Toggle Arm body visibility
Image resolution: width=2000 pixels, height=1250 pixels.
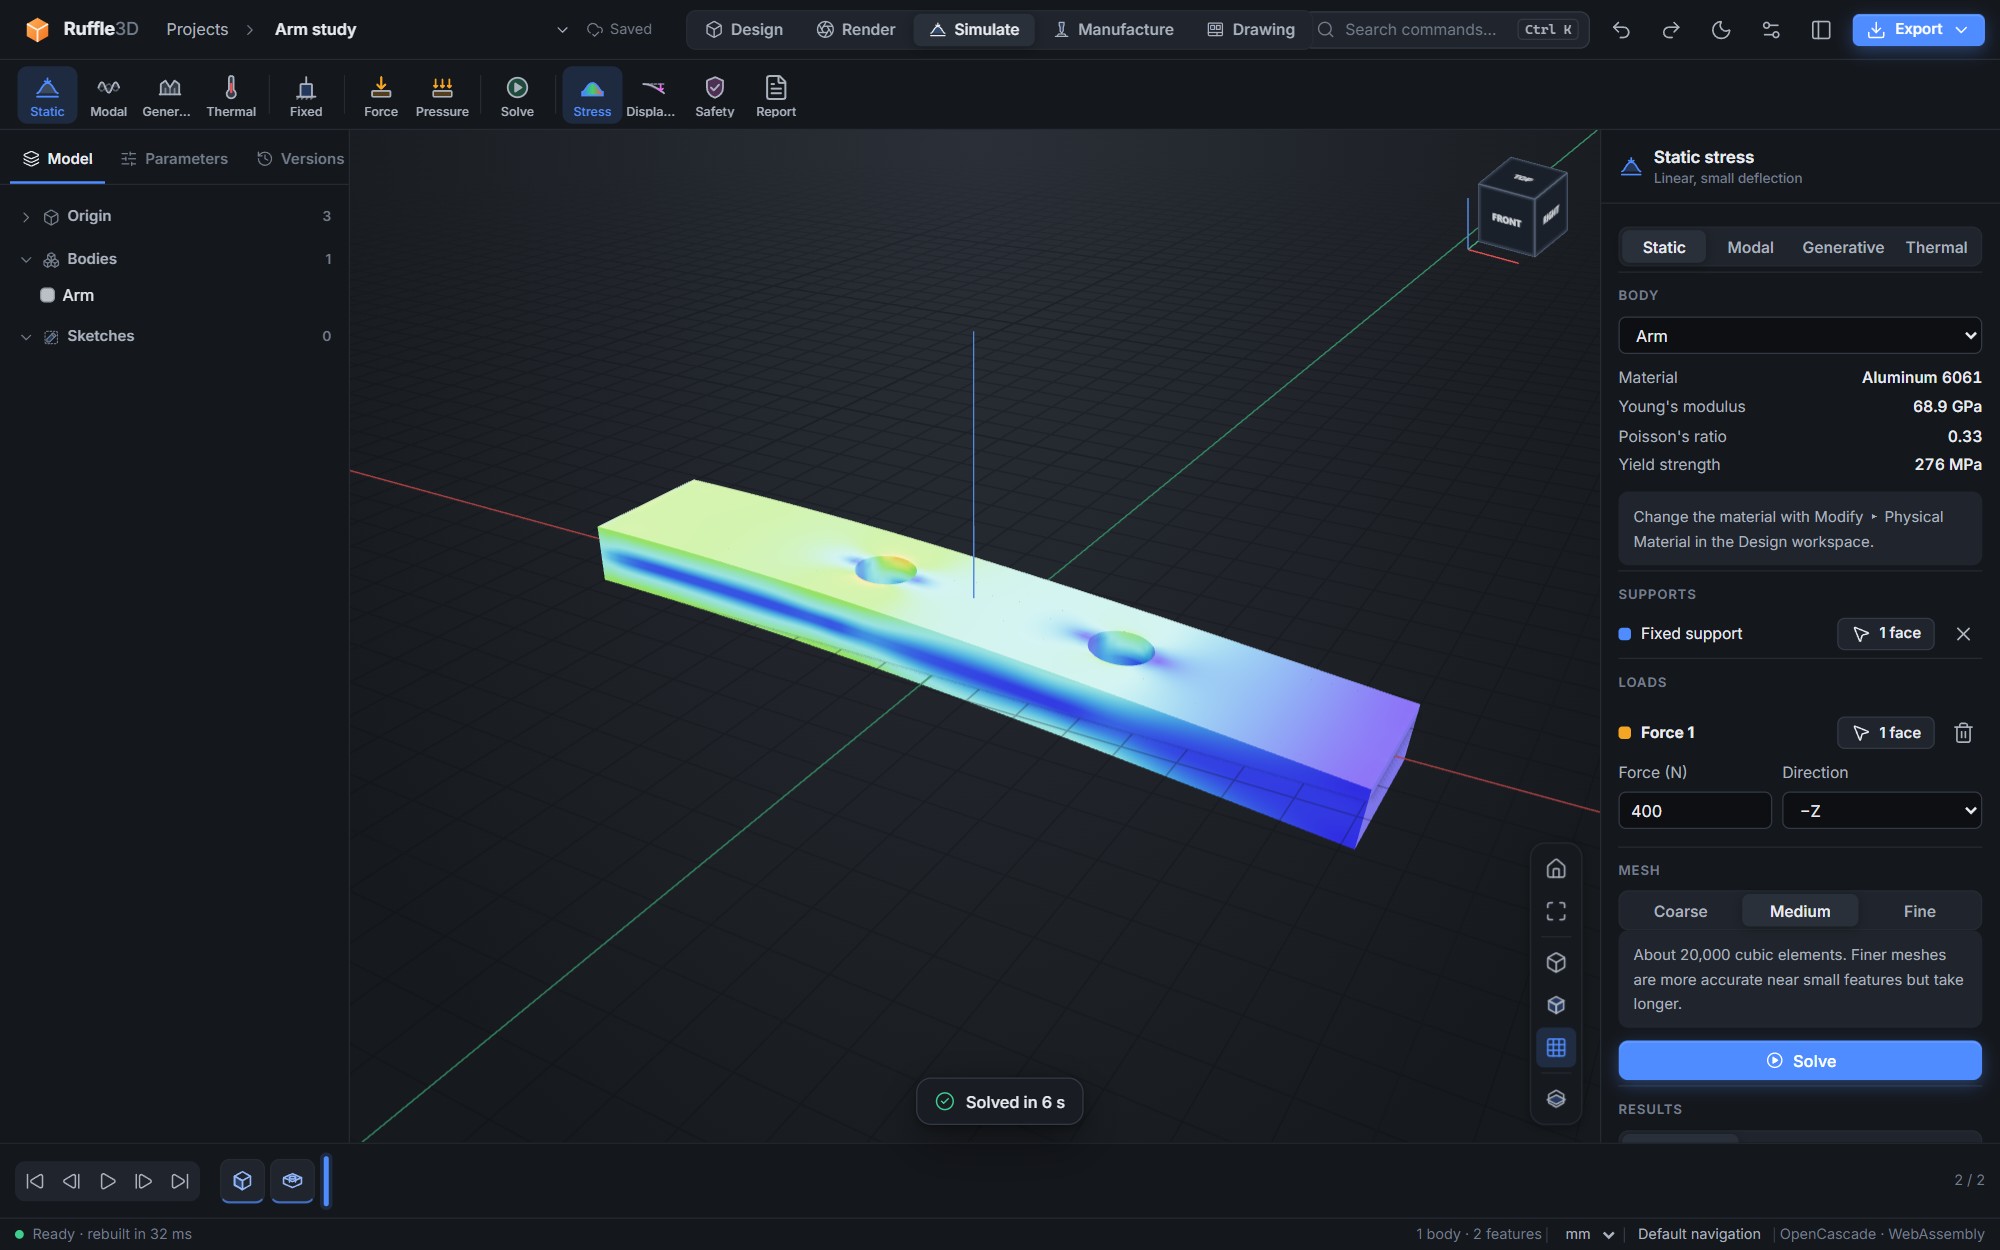pos(47,295)
